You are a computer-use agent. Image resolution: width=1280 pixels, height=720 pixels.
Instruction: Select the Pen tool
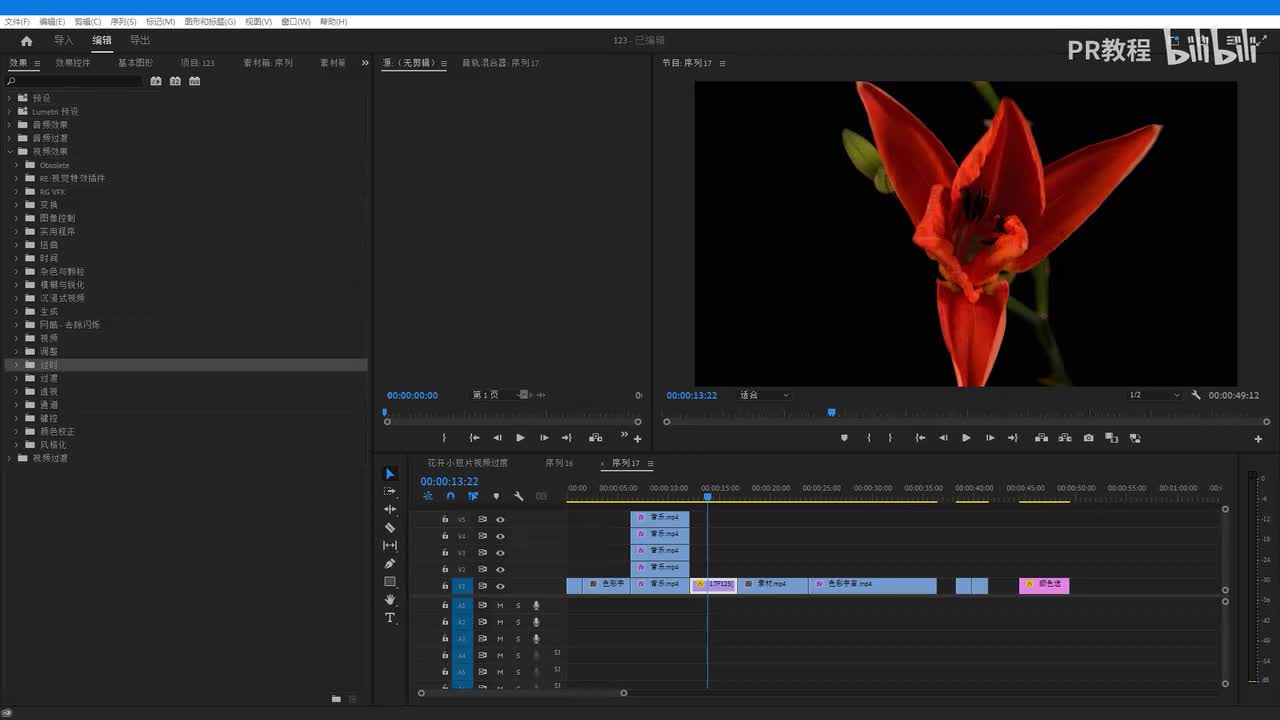tap(390, 564)
